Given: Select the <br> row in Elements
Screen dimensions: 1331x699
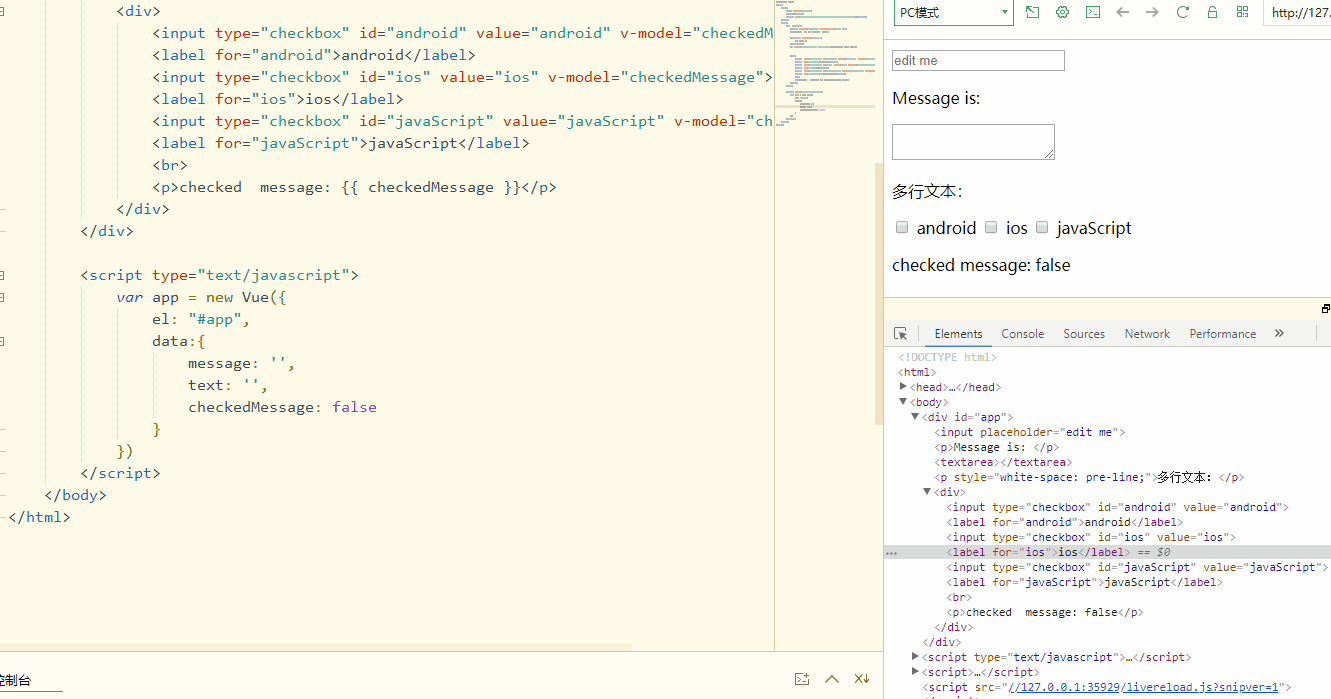Looking at the screenshot, I should click(x=958, y=597).
